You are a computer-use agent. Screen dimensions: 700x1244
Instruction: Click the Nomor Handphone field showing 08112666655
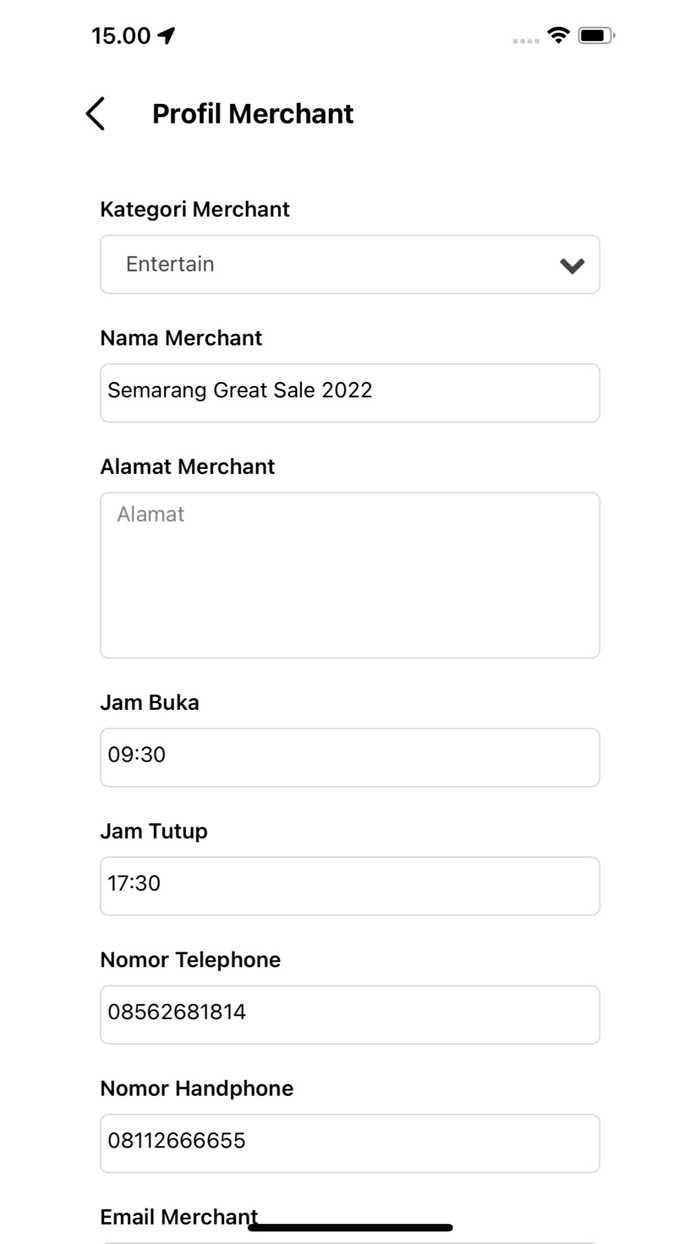click(349, 1142)
